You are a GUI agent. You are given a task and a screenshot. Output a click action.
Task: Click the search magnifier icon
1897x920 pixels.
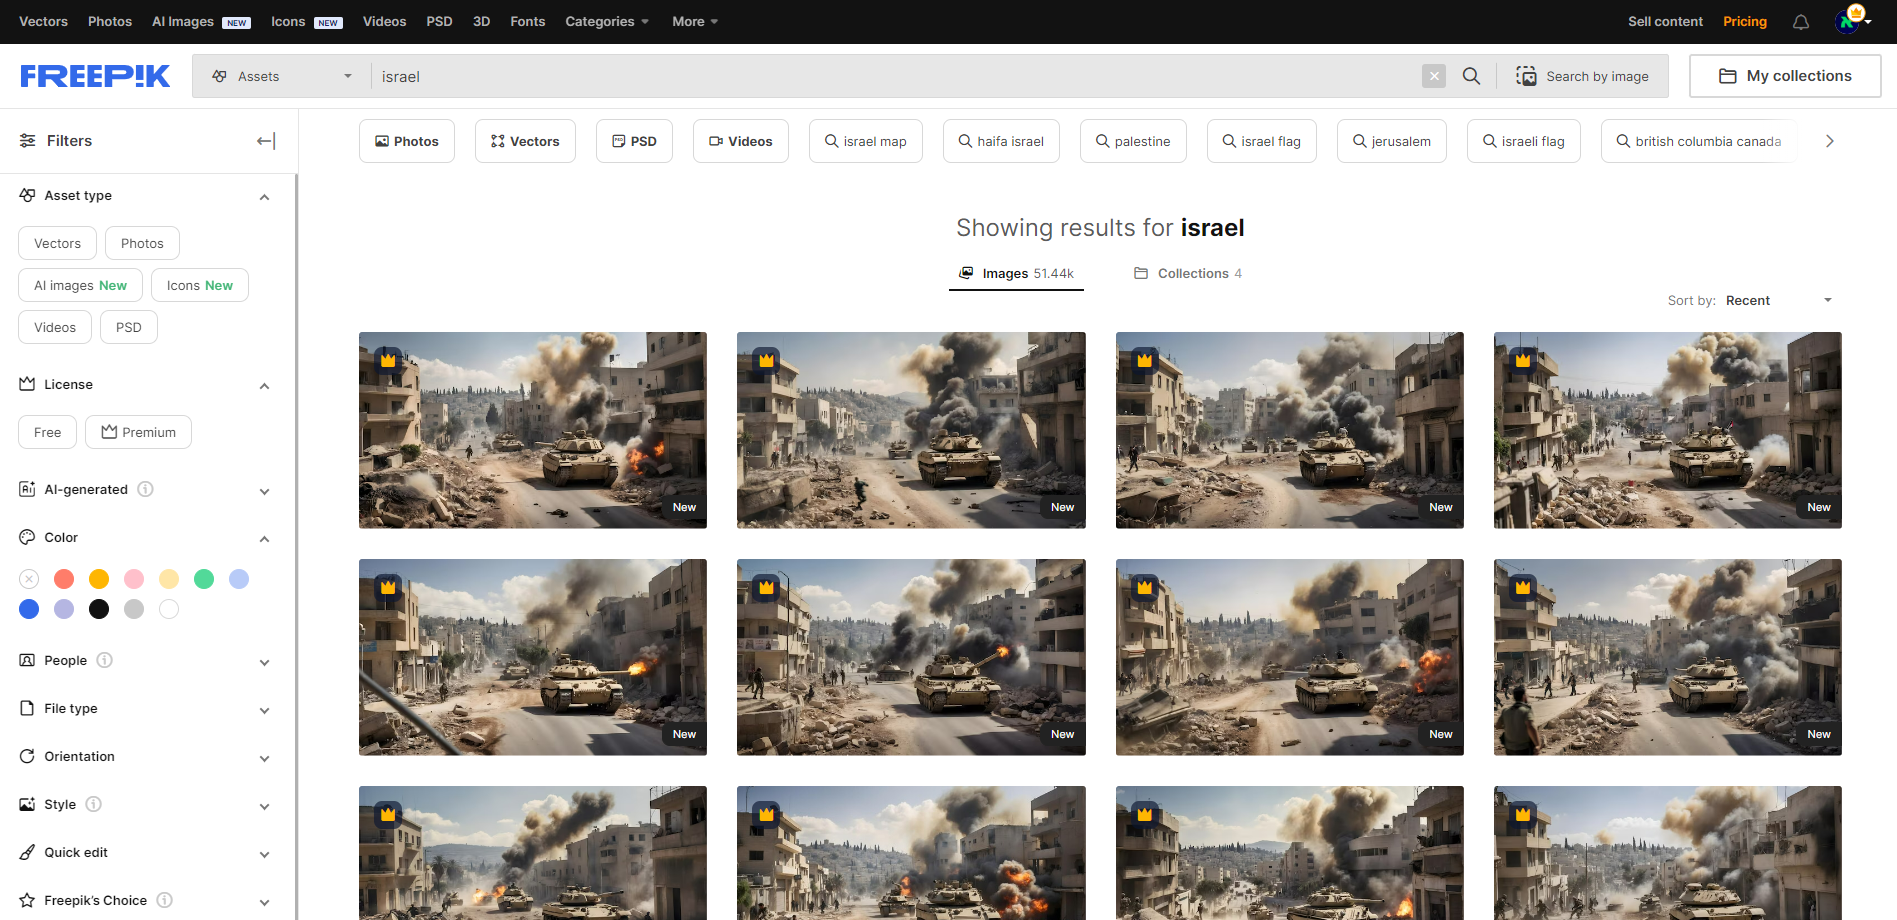click(1471, 76)
